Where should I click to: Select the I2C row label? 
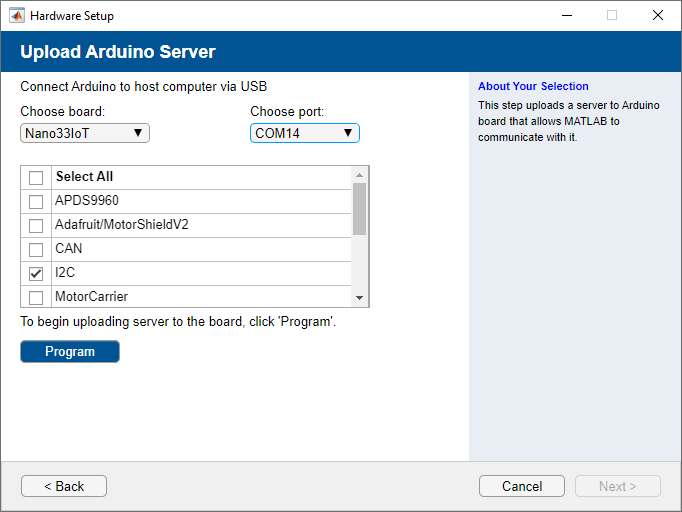point(66,273)
